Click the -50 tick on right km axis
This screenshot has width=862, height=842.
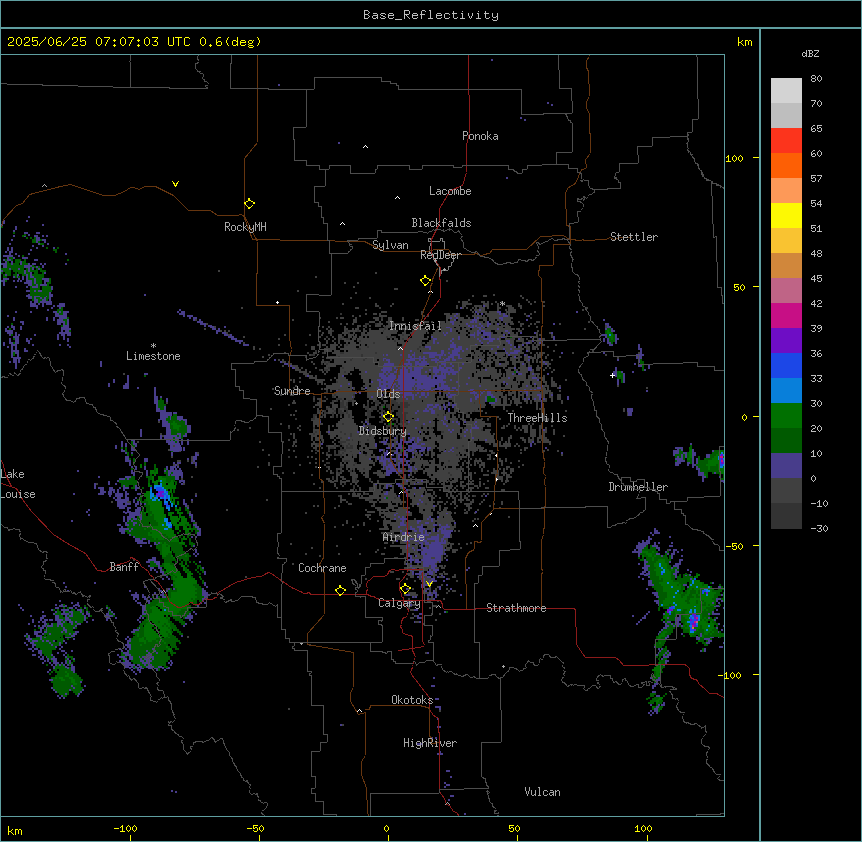click(734, 546)
